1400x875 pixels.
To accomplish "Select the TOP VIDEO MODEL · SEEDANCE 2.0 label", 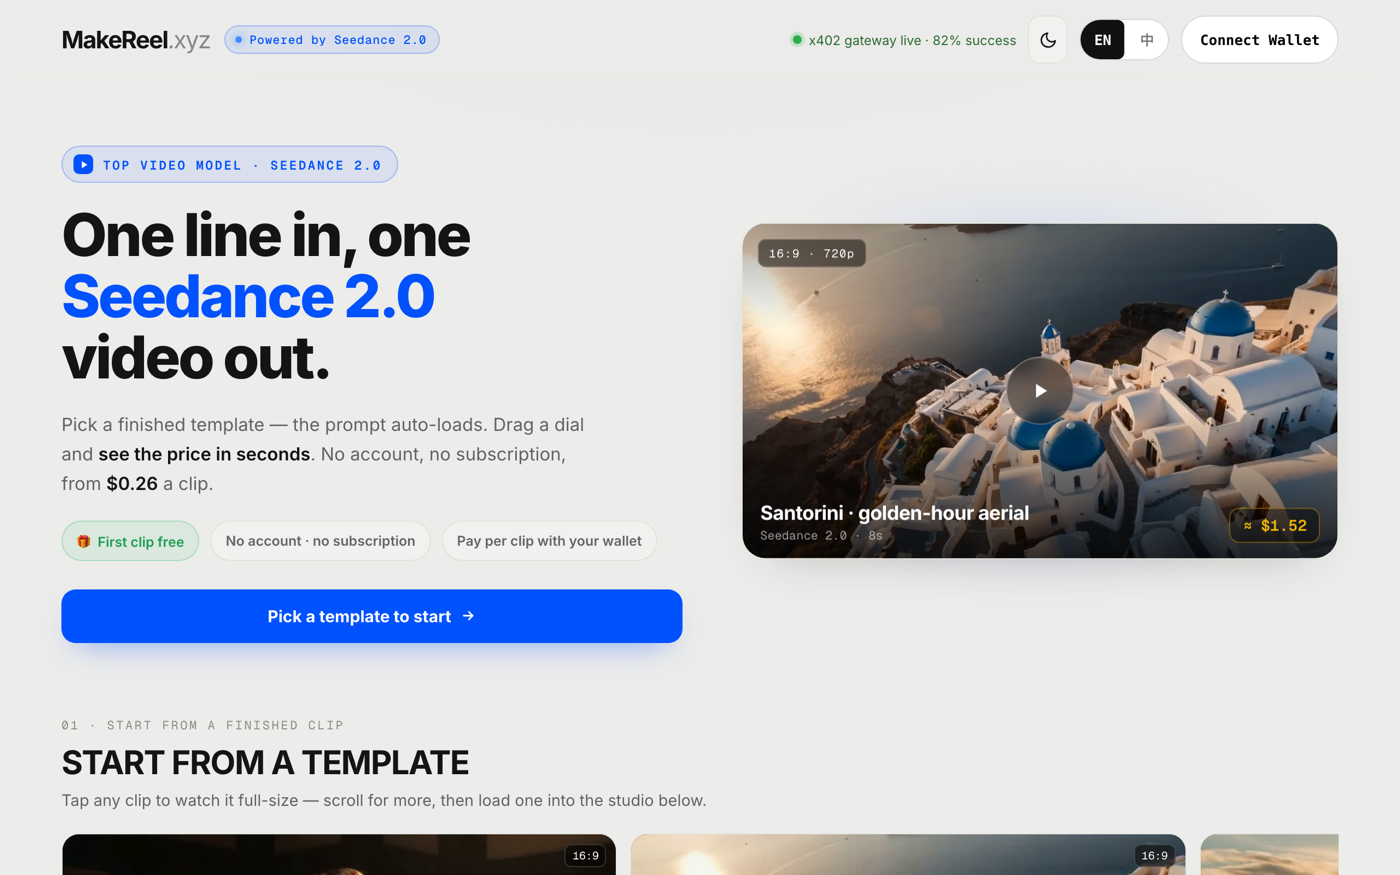I will (242, 165).
